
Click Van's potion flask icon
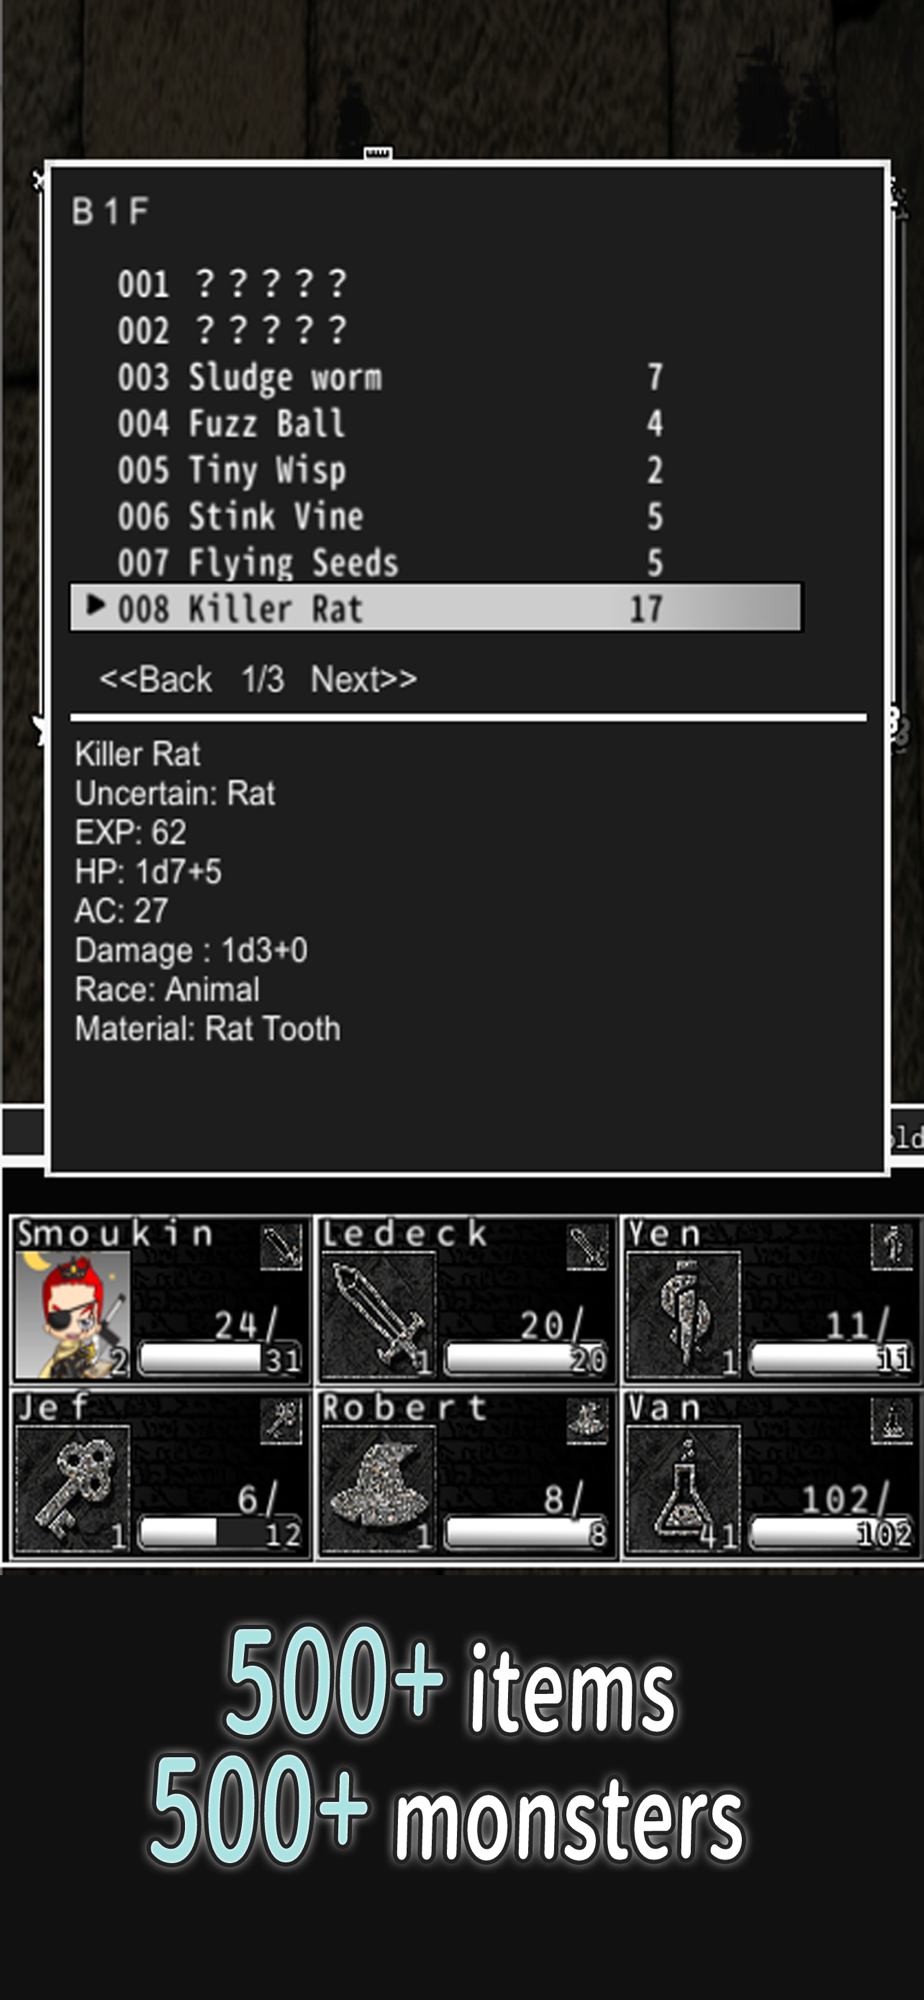[x=684, y=1488]
